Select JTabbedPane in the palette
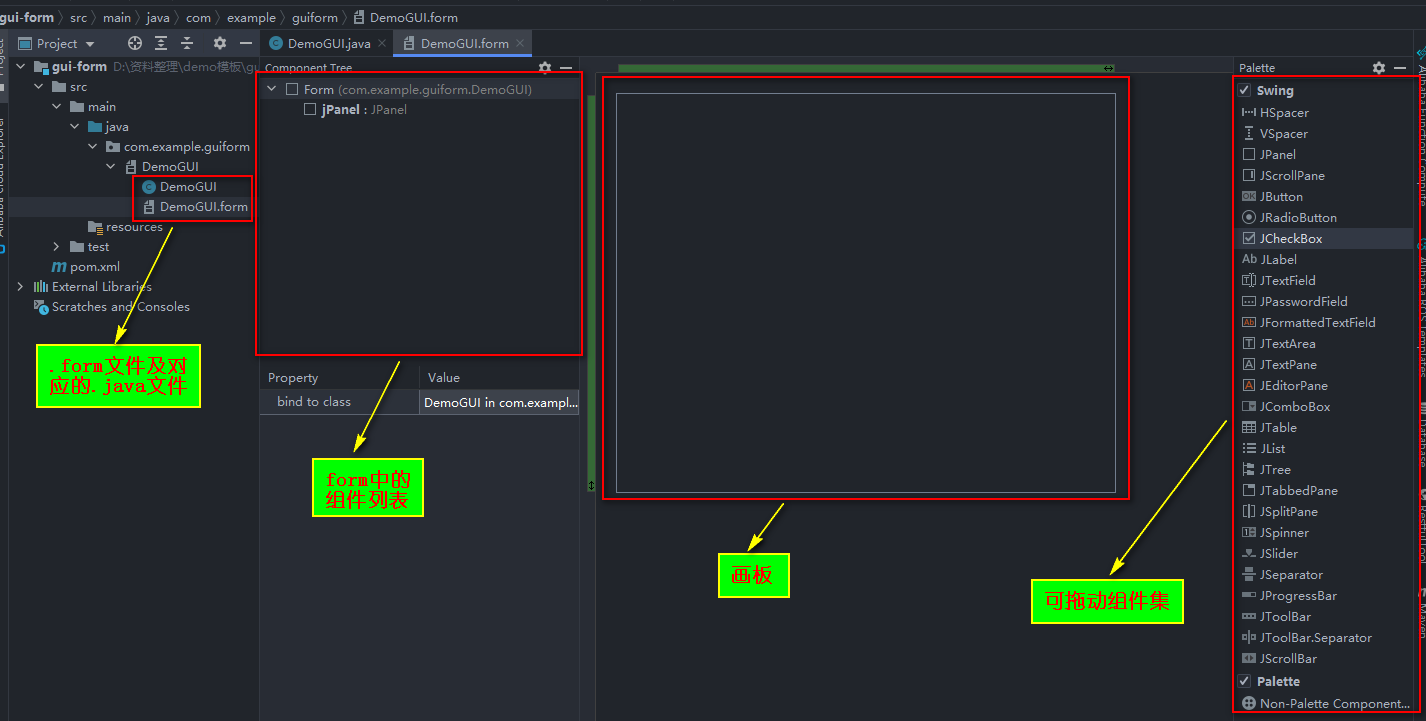The height and width of the screenshot is (721, 1426). point(1290,491)
